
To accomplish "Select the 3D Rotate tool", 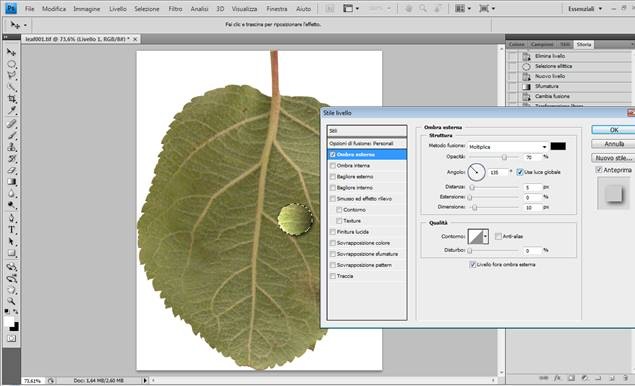I will click(x=11, y=267).
